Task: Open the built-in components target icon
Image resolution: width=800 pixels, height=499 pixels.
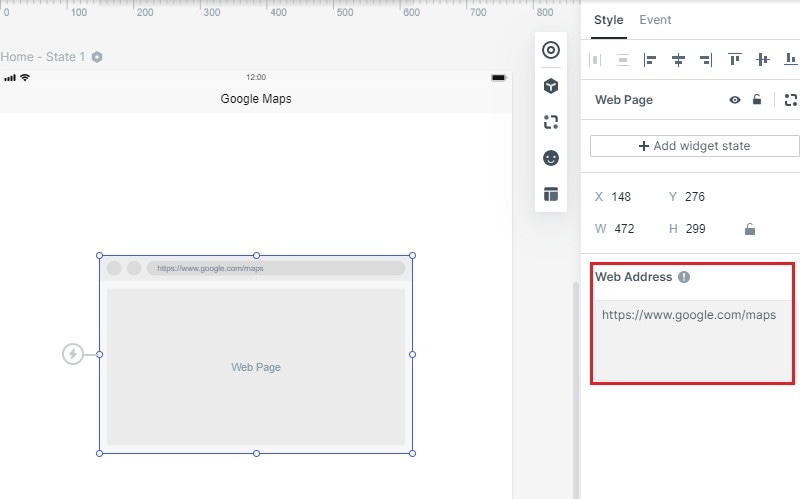Action: (x=551, y=50)
